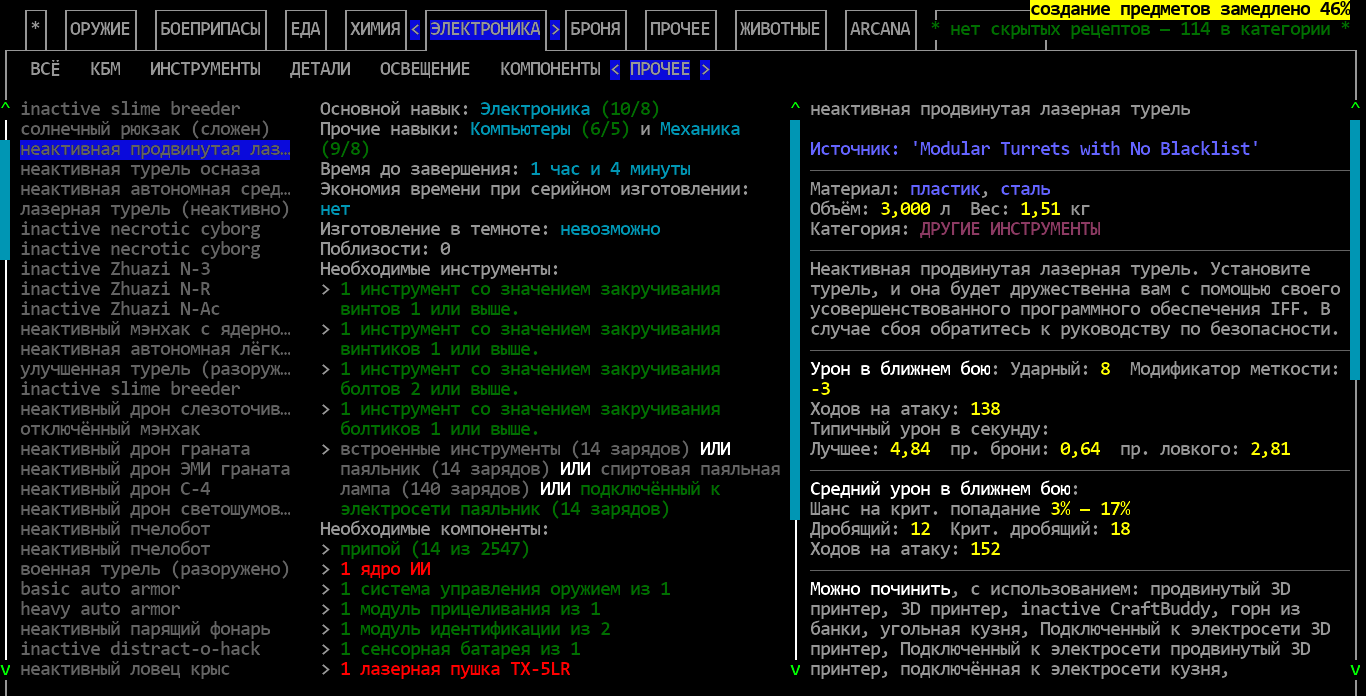Click recipe list scroll-down caret

point(5,669)
